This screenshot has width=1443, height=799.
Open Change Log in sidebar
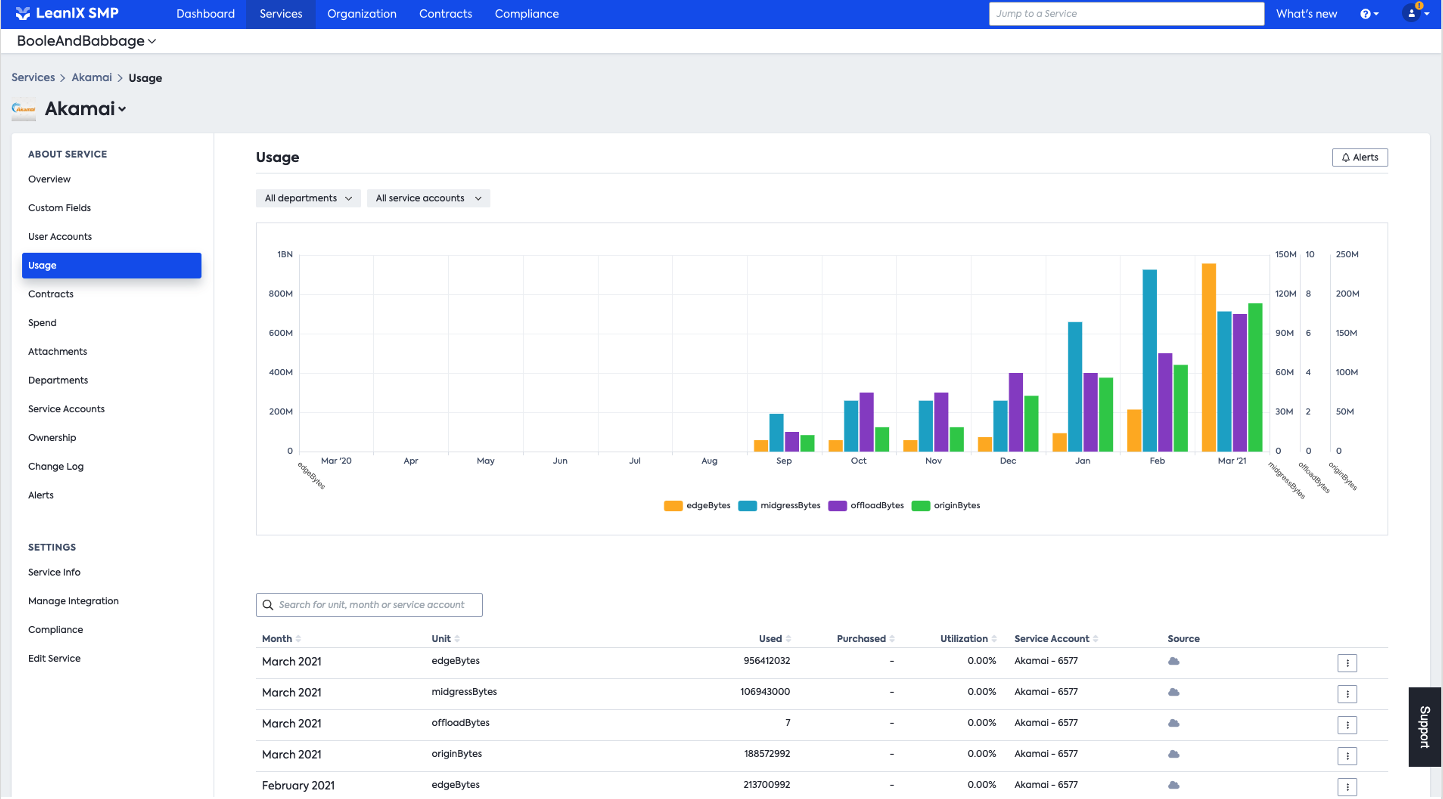56,467
